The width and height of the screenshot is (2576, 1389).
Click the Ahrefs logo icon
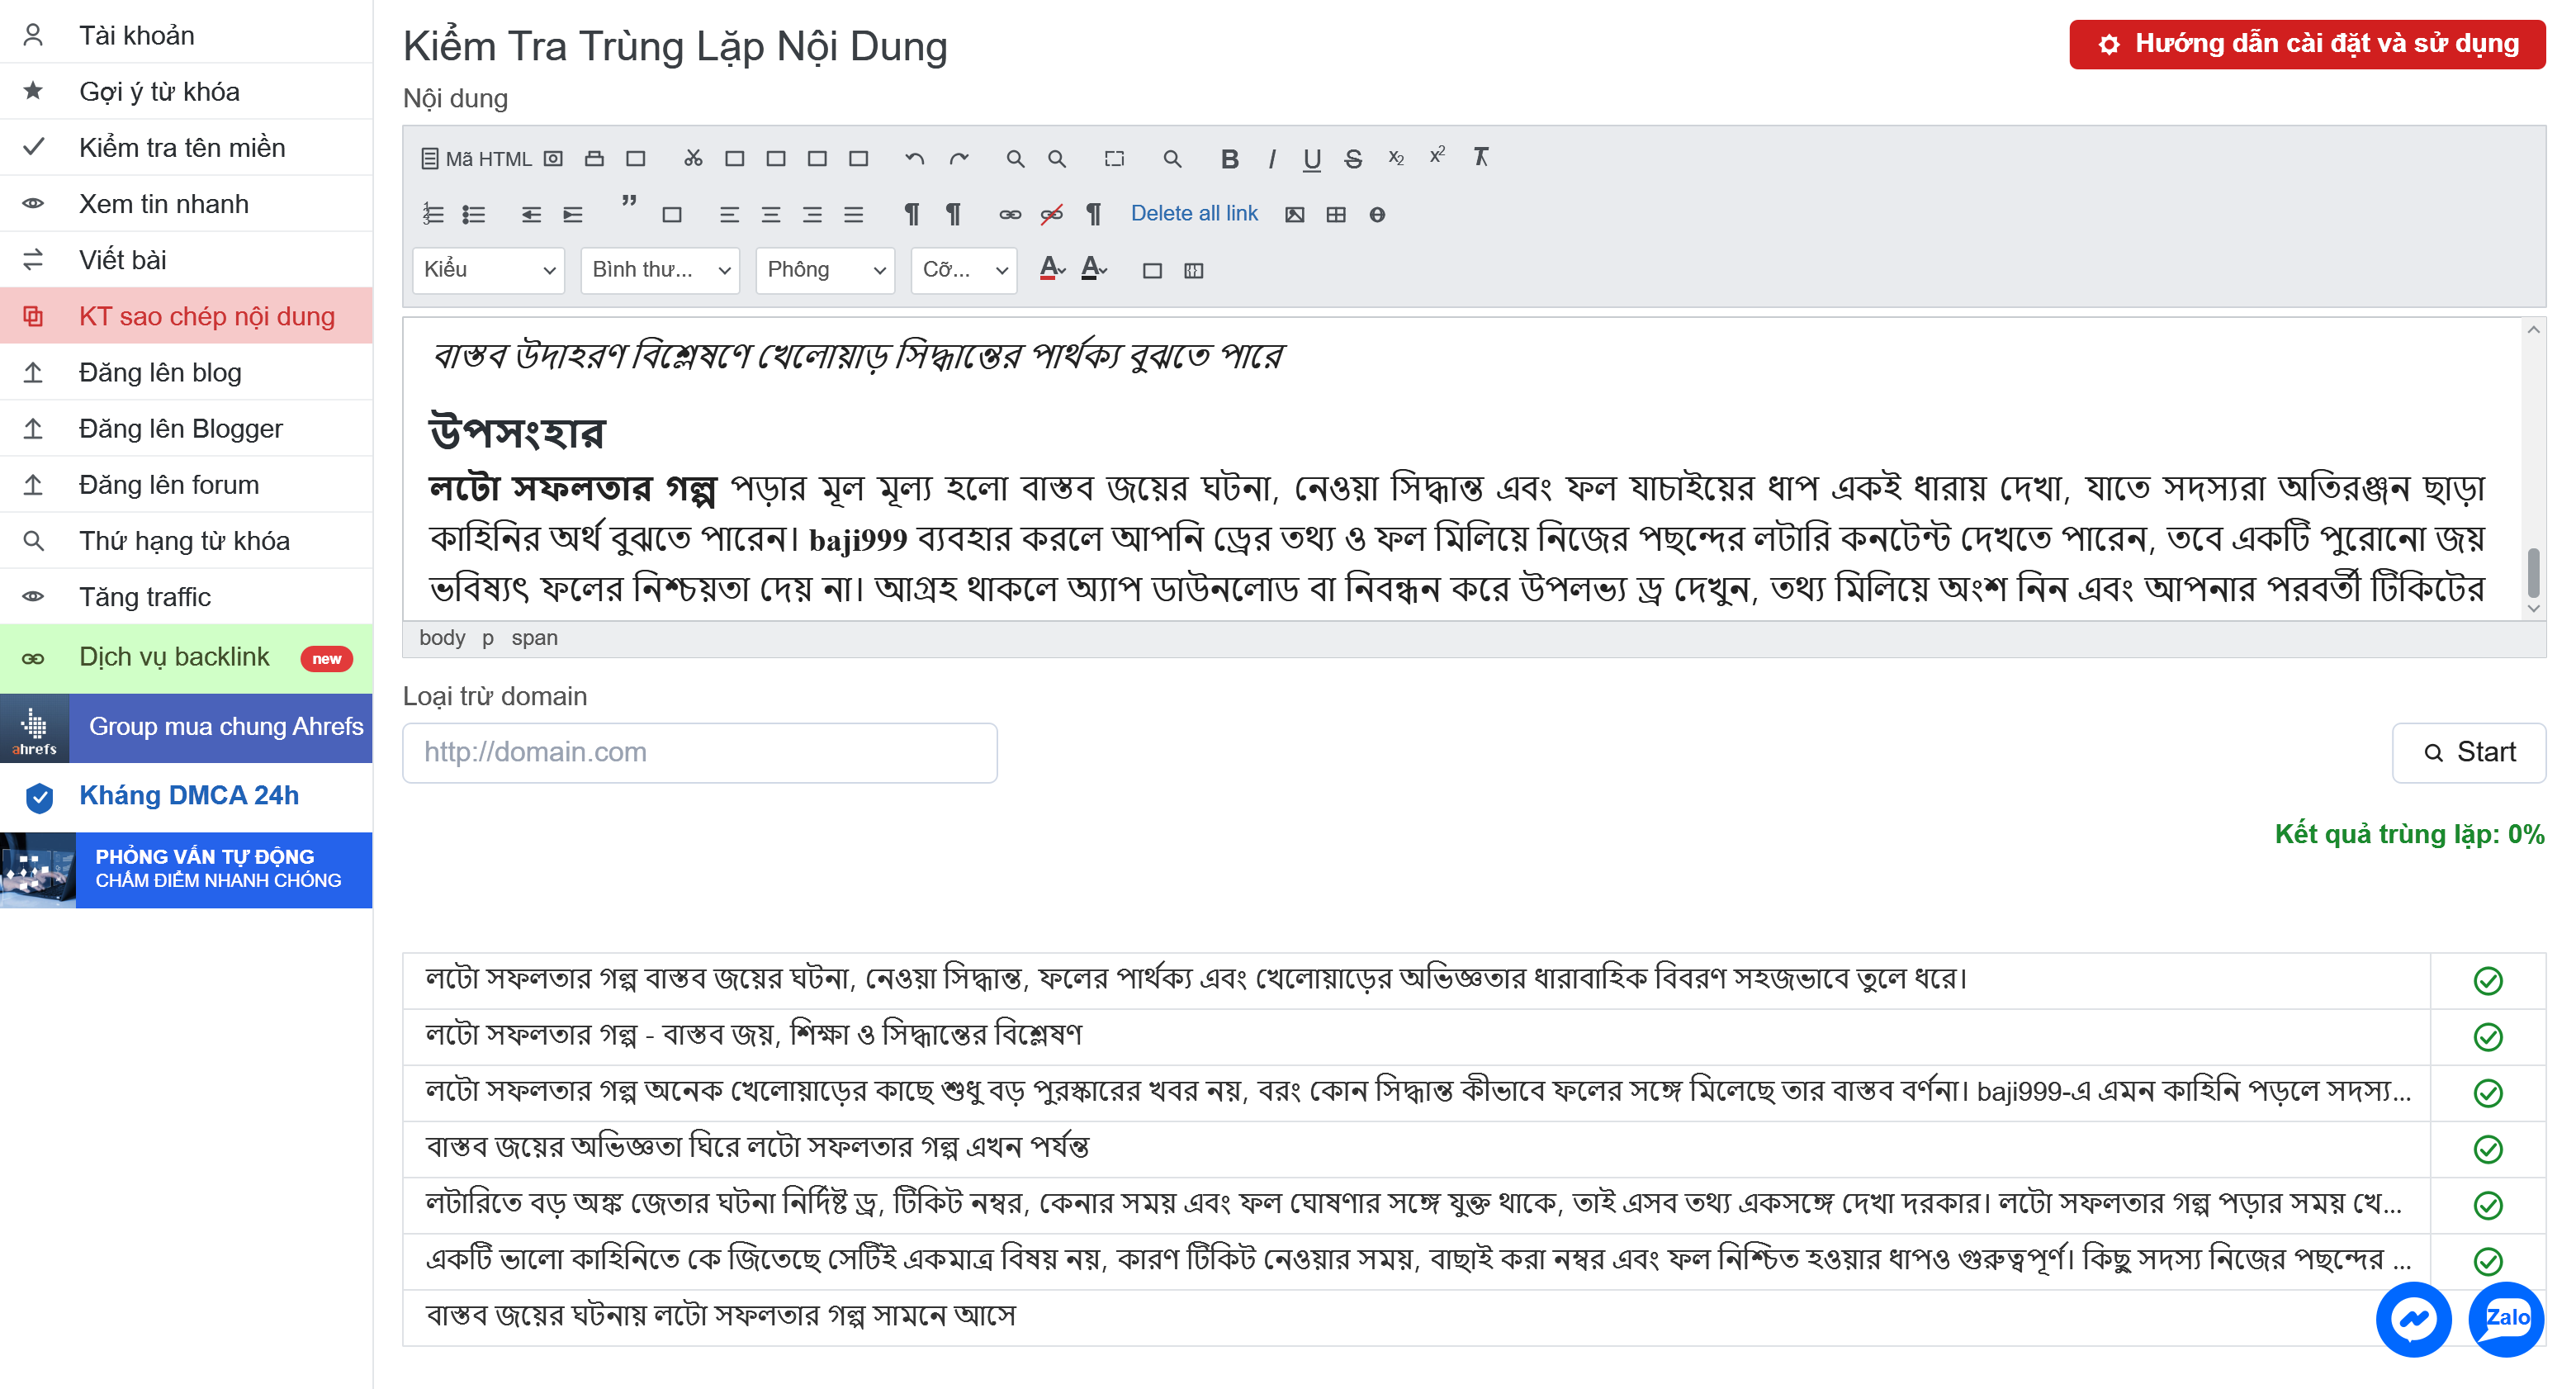pos(35,728)
